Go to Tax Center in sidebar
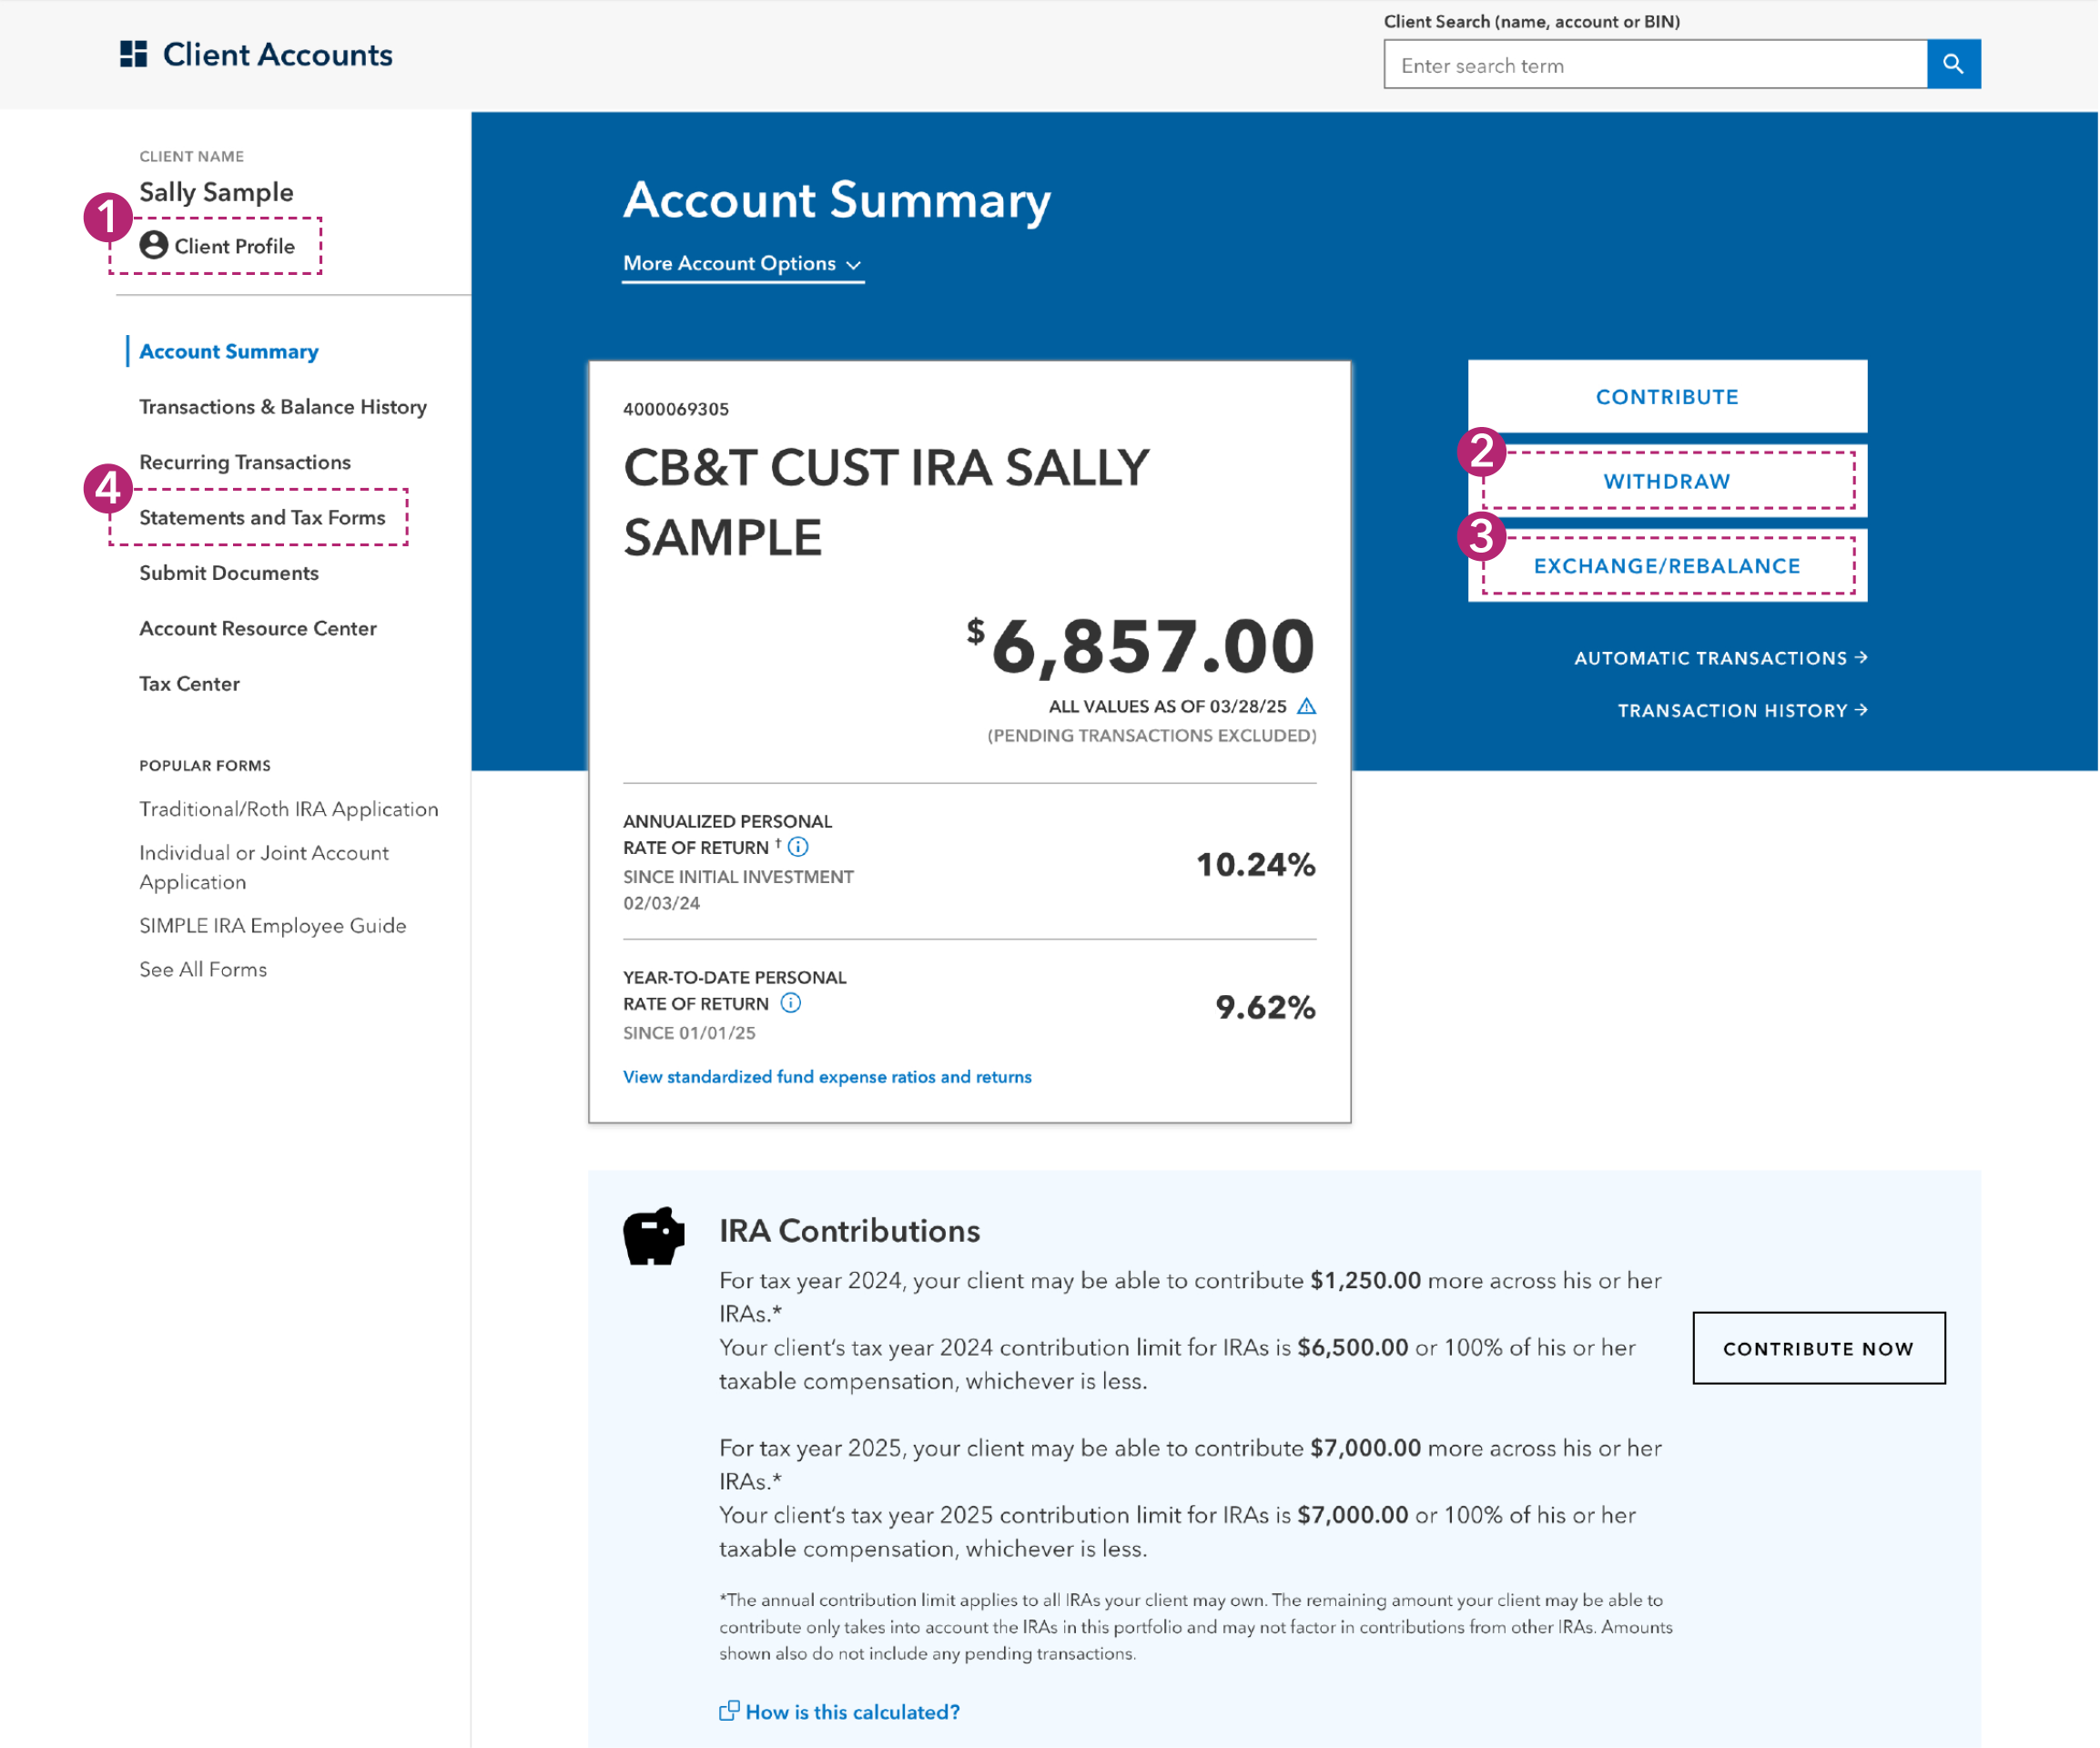This screenshot has width=2100, height=1748. (x=189, y=684)
